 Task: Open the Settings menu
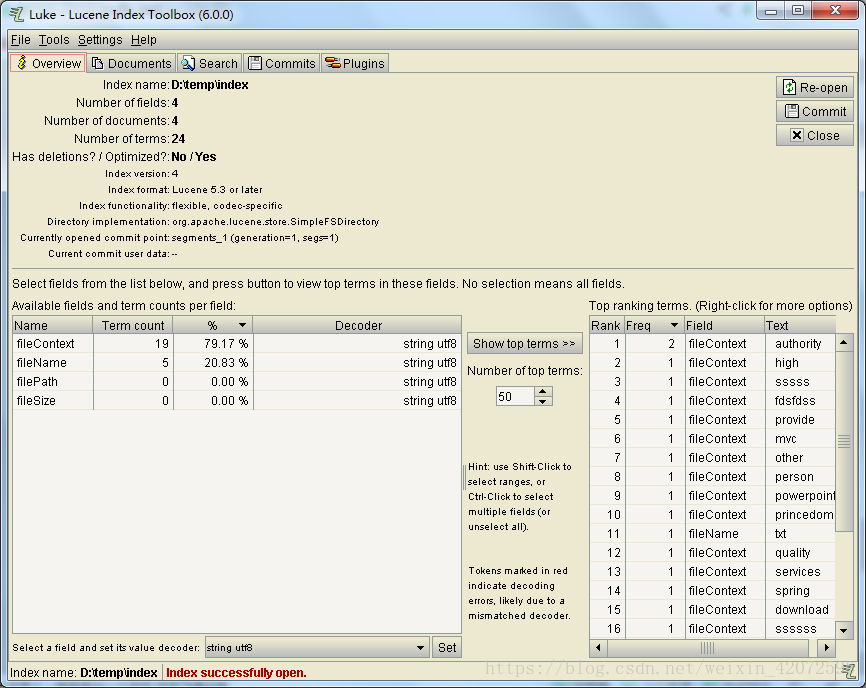tap(100, 40)
